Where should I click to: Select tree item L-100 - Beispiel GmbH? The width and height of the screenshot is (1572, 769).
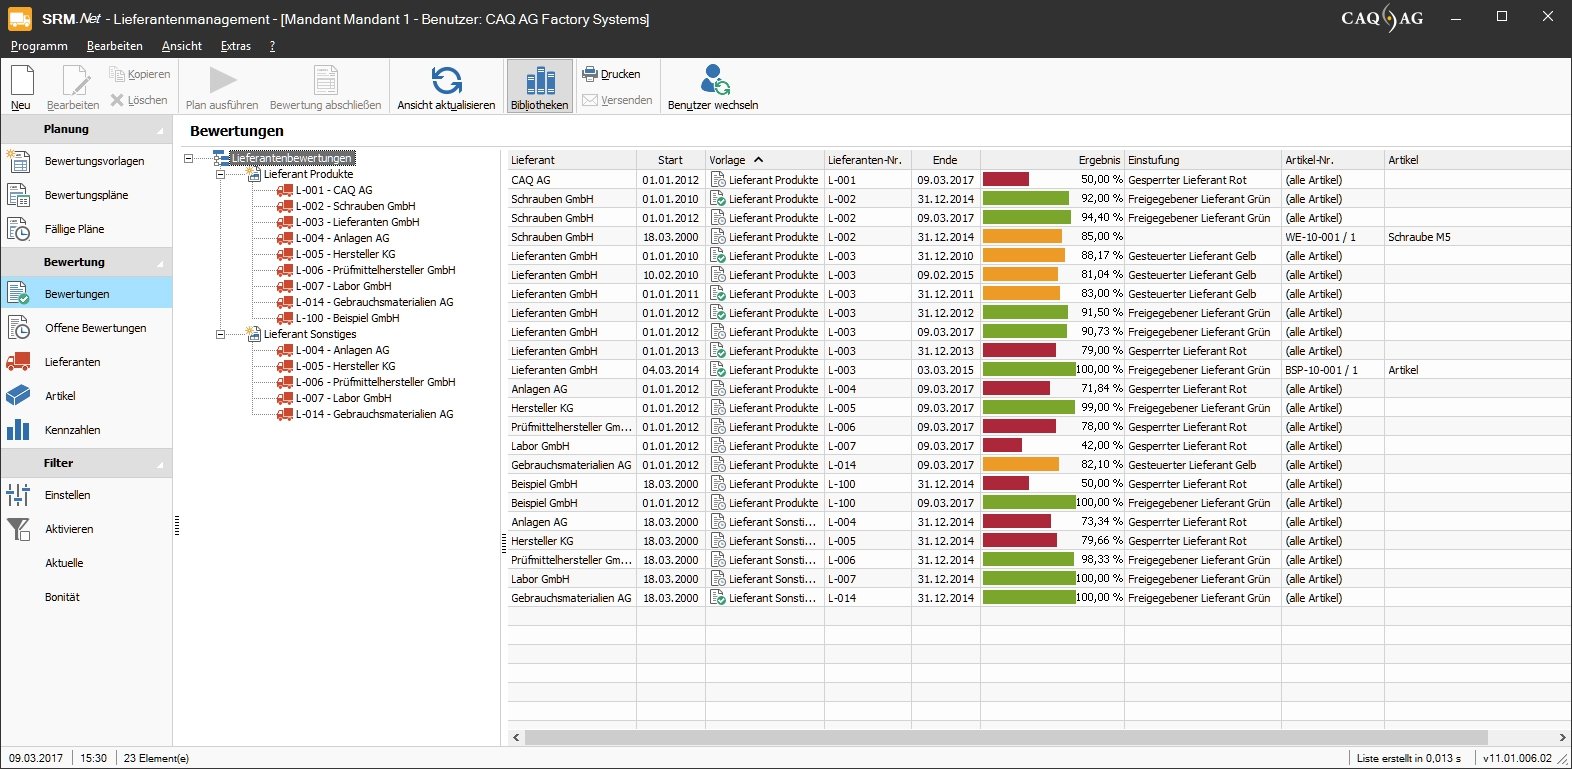point(347,318)
